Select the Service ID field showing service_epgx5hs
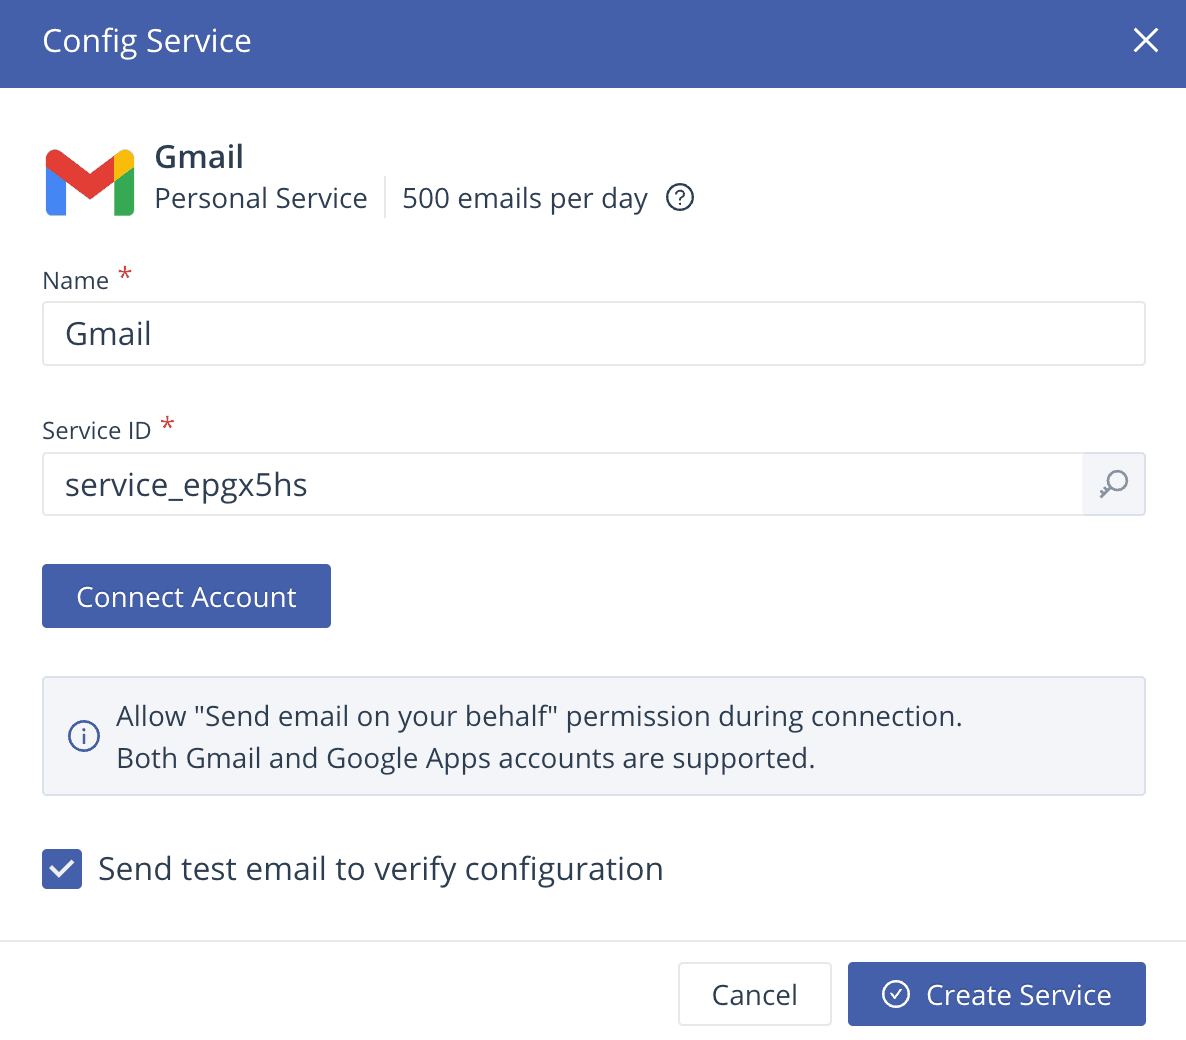 [560, 484]
